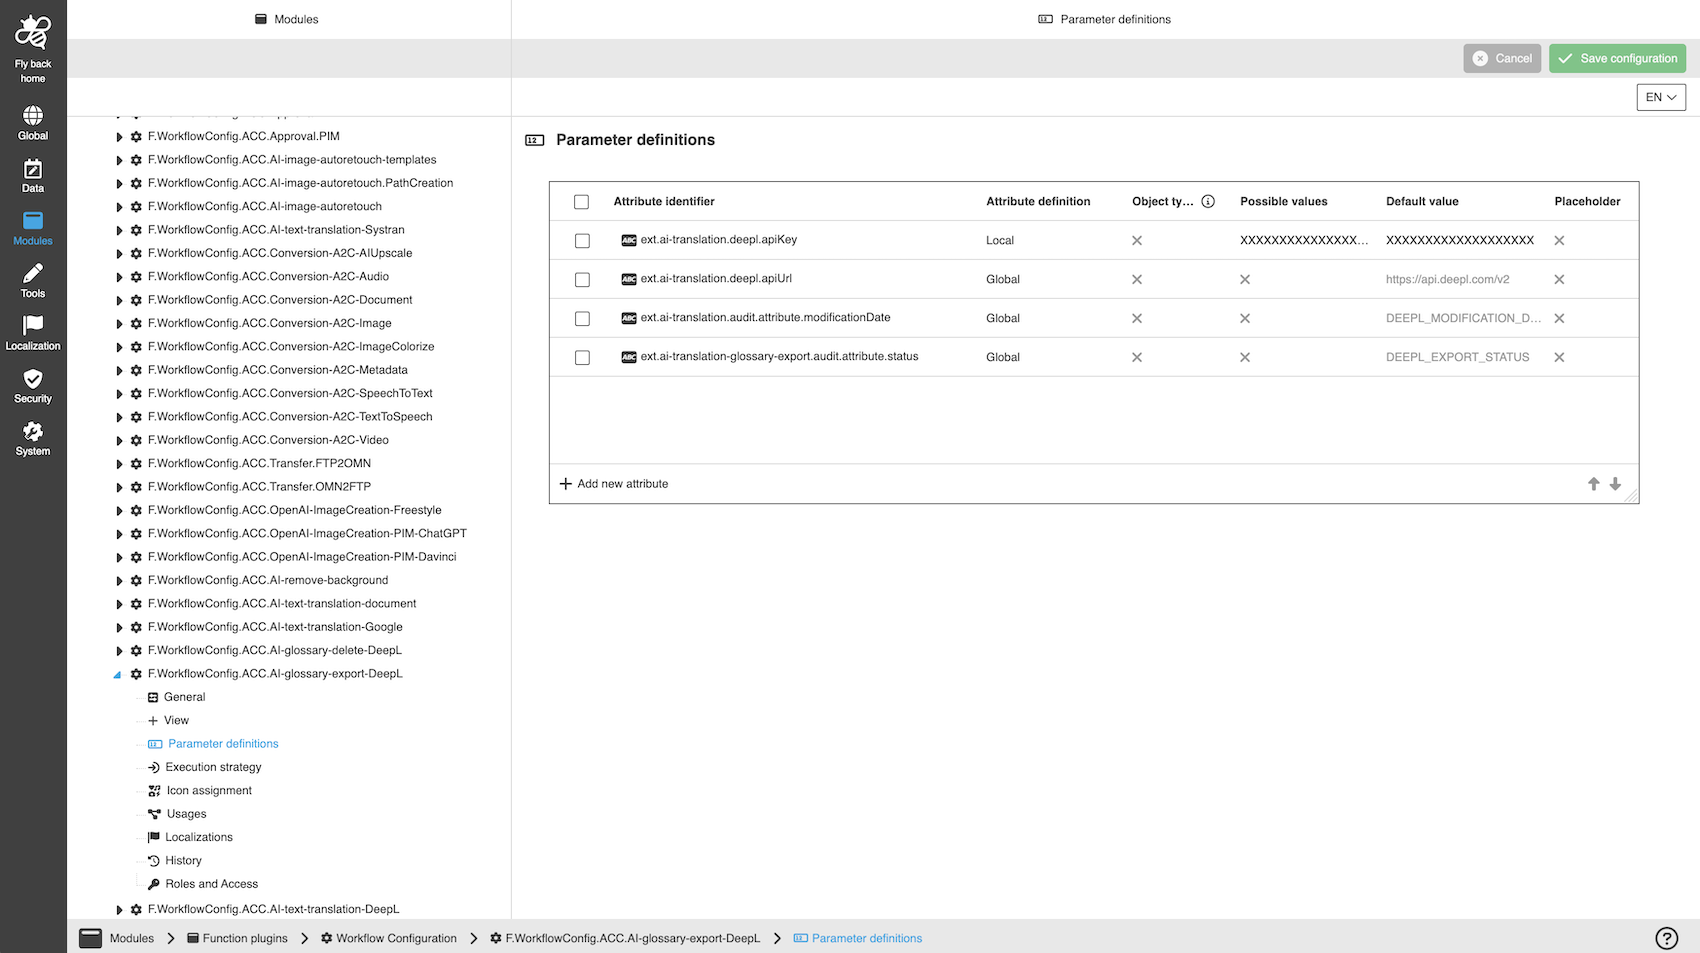
Task: Select the ext.ai-translation.deepl.apiUrl row checkbox
Action: pos(582,280)
